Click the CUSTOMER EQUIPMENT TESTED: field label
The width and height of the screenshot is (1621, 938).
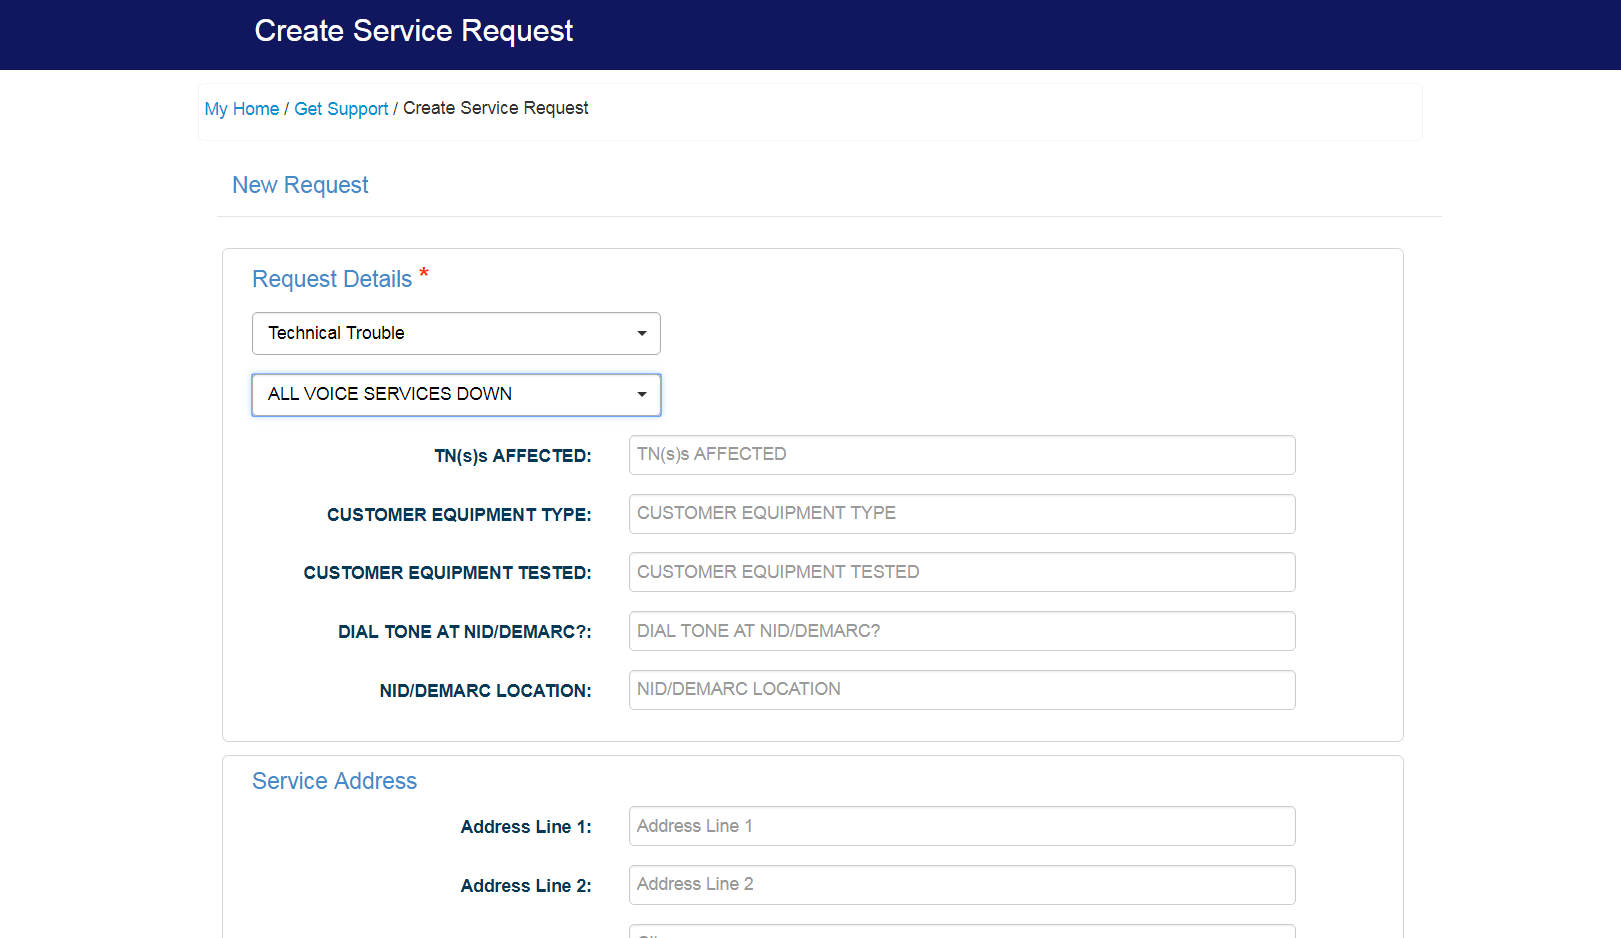447,573
